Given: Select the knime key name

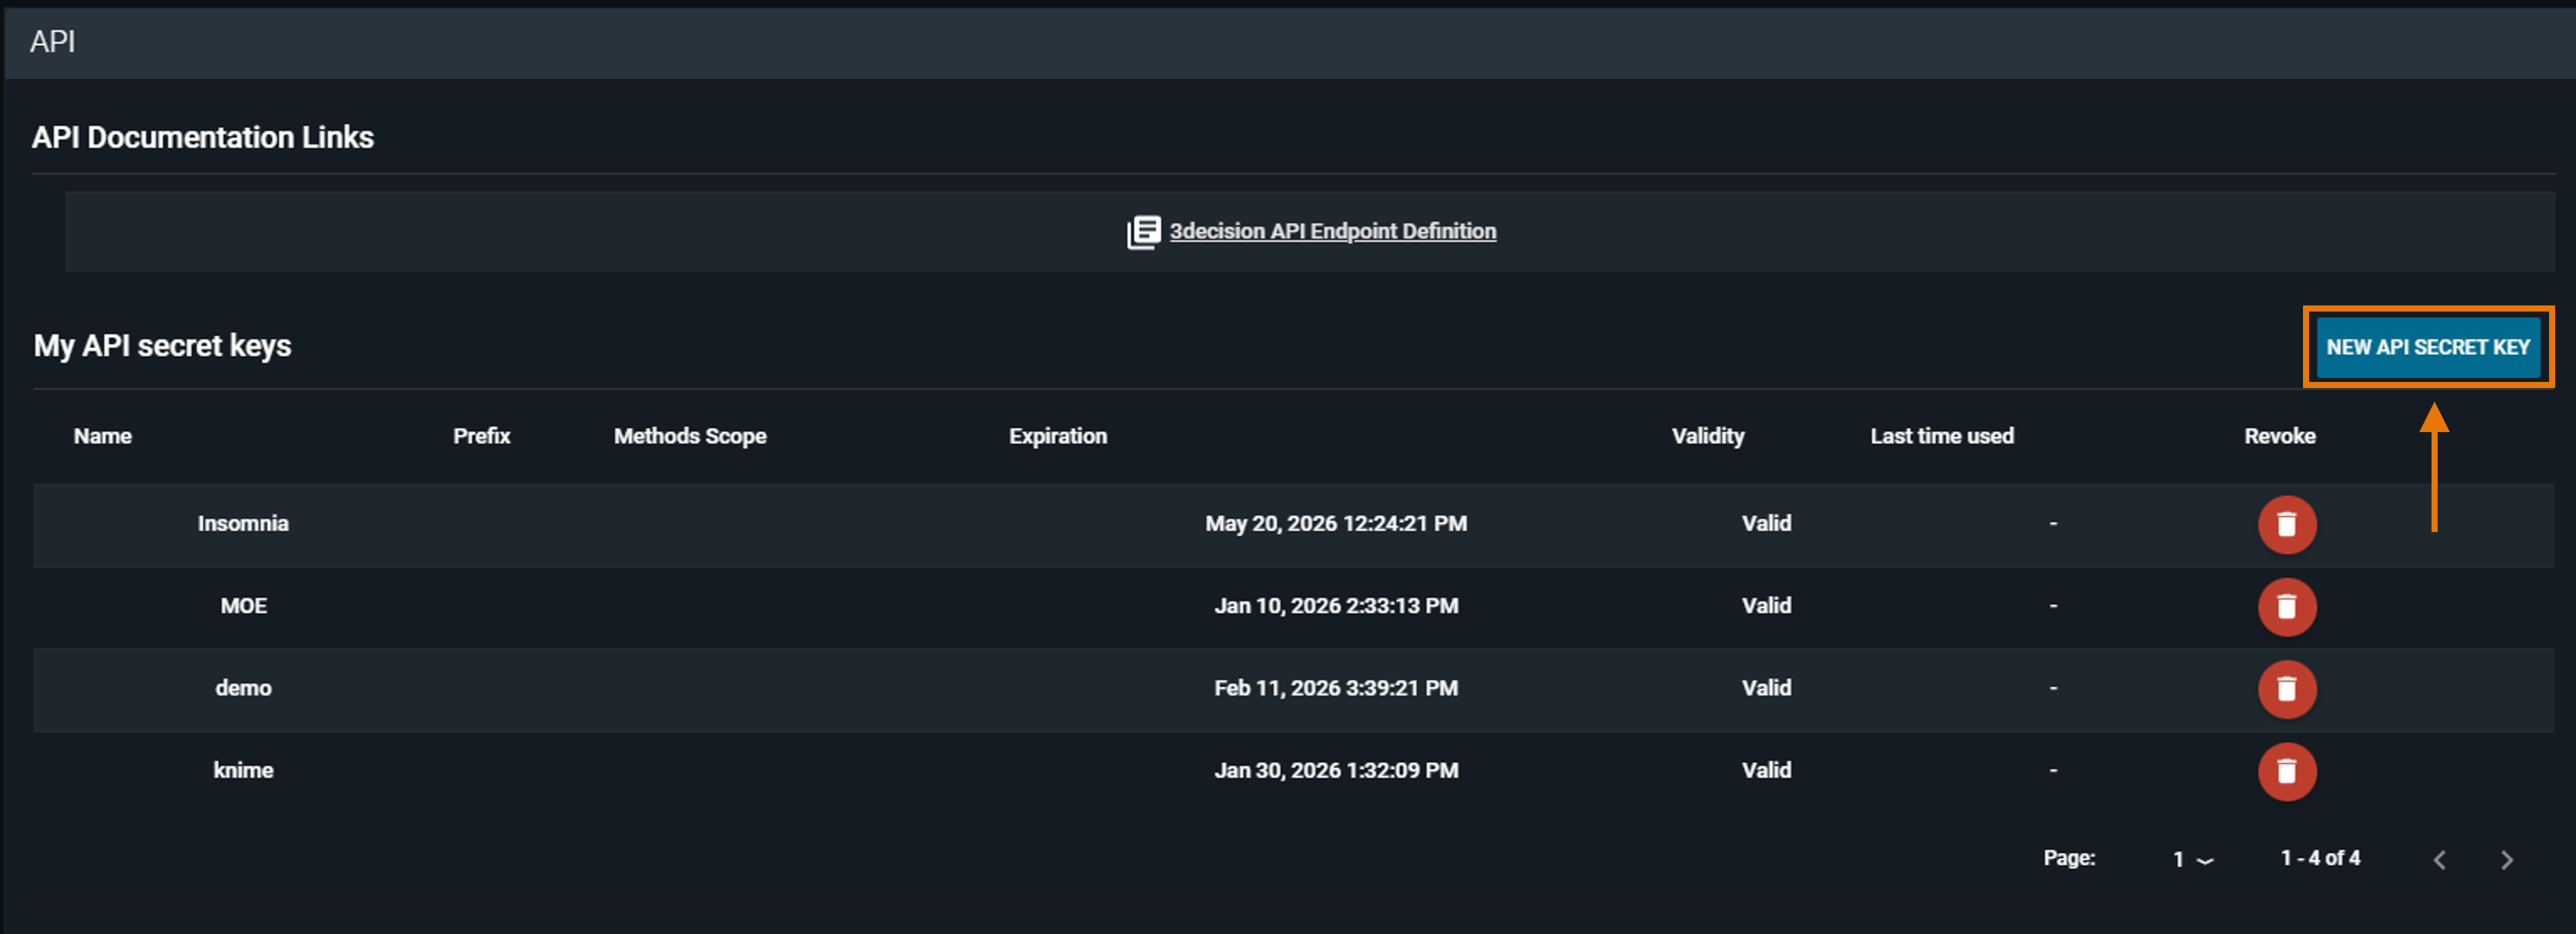Looking at the screenshot, I should click(x=243, y=770).
